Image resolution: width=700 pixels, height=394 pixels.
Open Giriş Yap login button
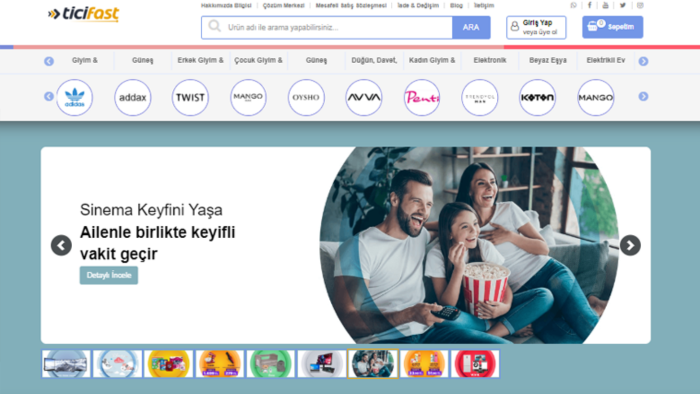pos(536,27)
